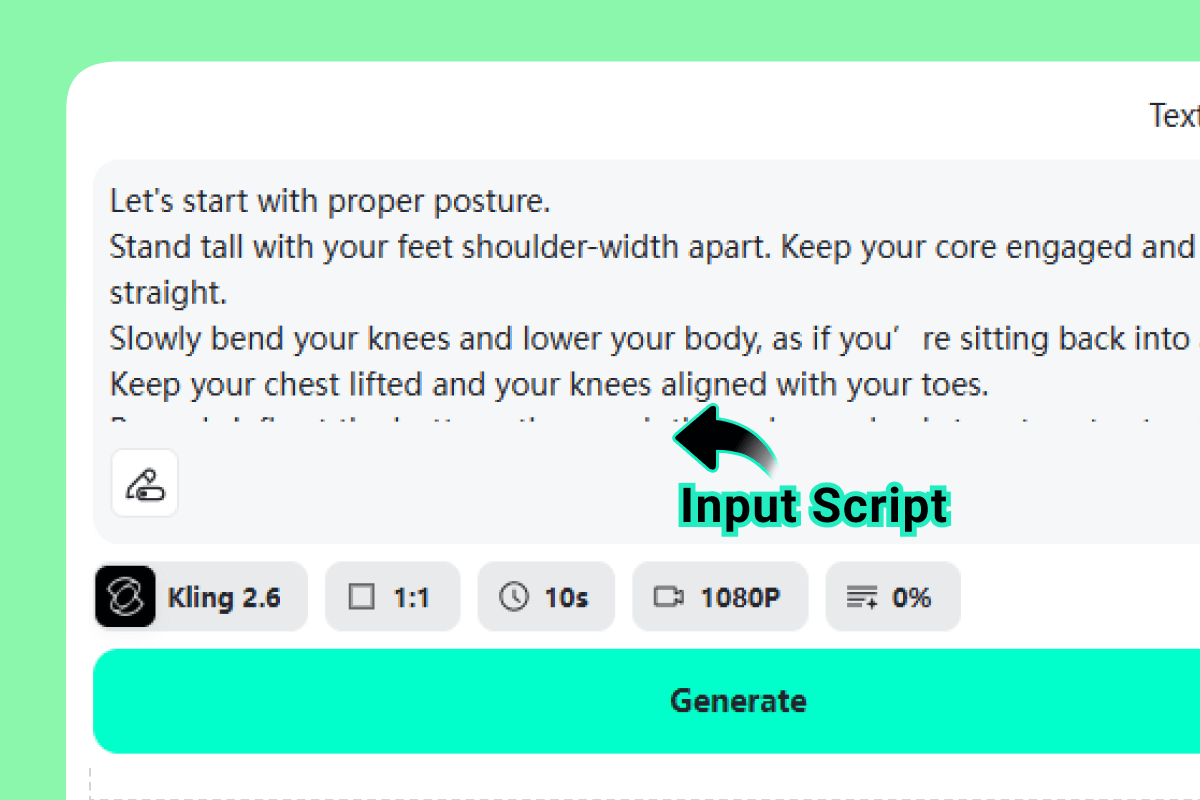Adjust the 0% creativity control

(x=892, y=596)
